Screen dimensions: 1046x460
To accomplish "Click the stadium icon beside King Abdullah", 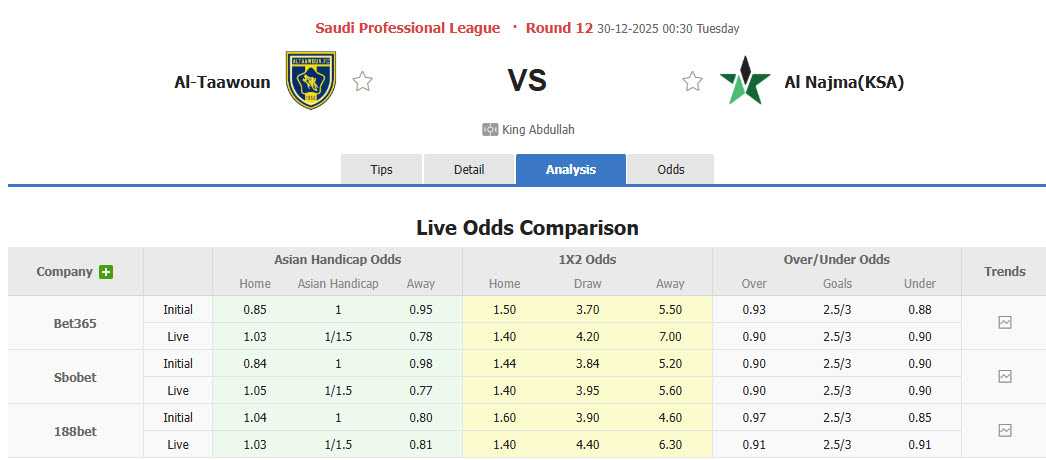I will pyautogui.click(x=490, y=130).
